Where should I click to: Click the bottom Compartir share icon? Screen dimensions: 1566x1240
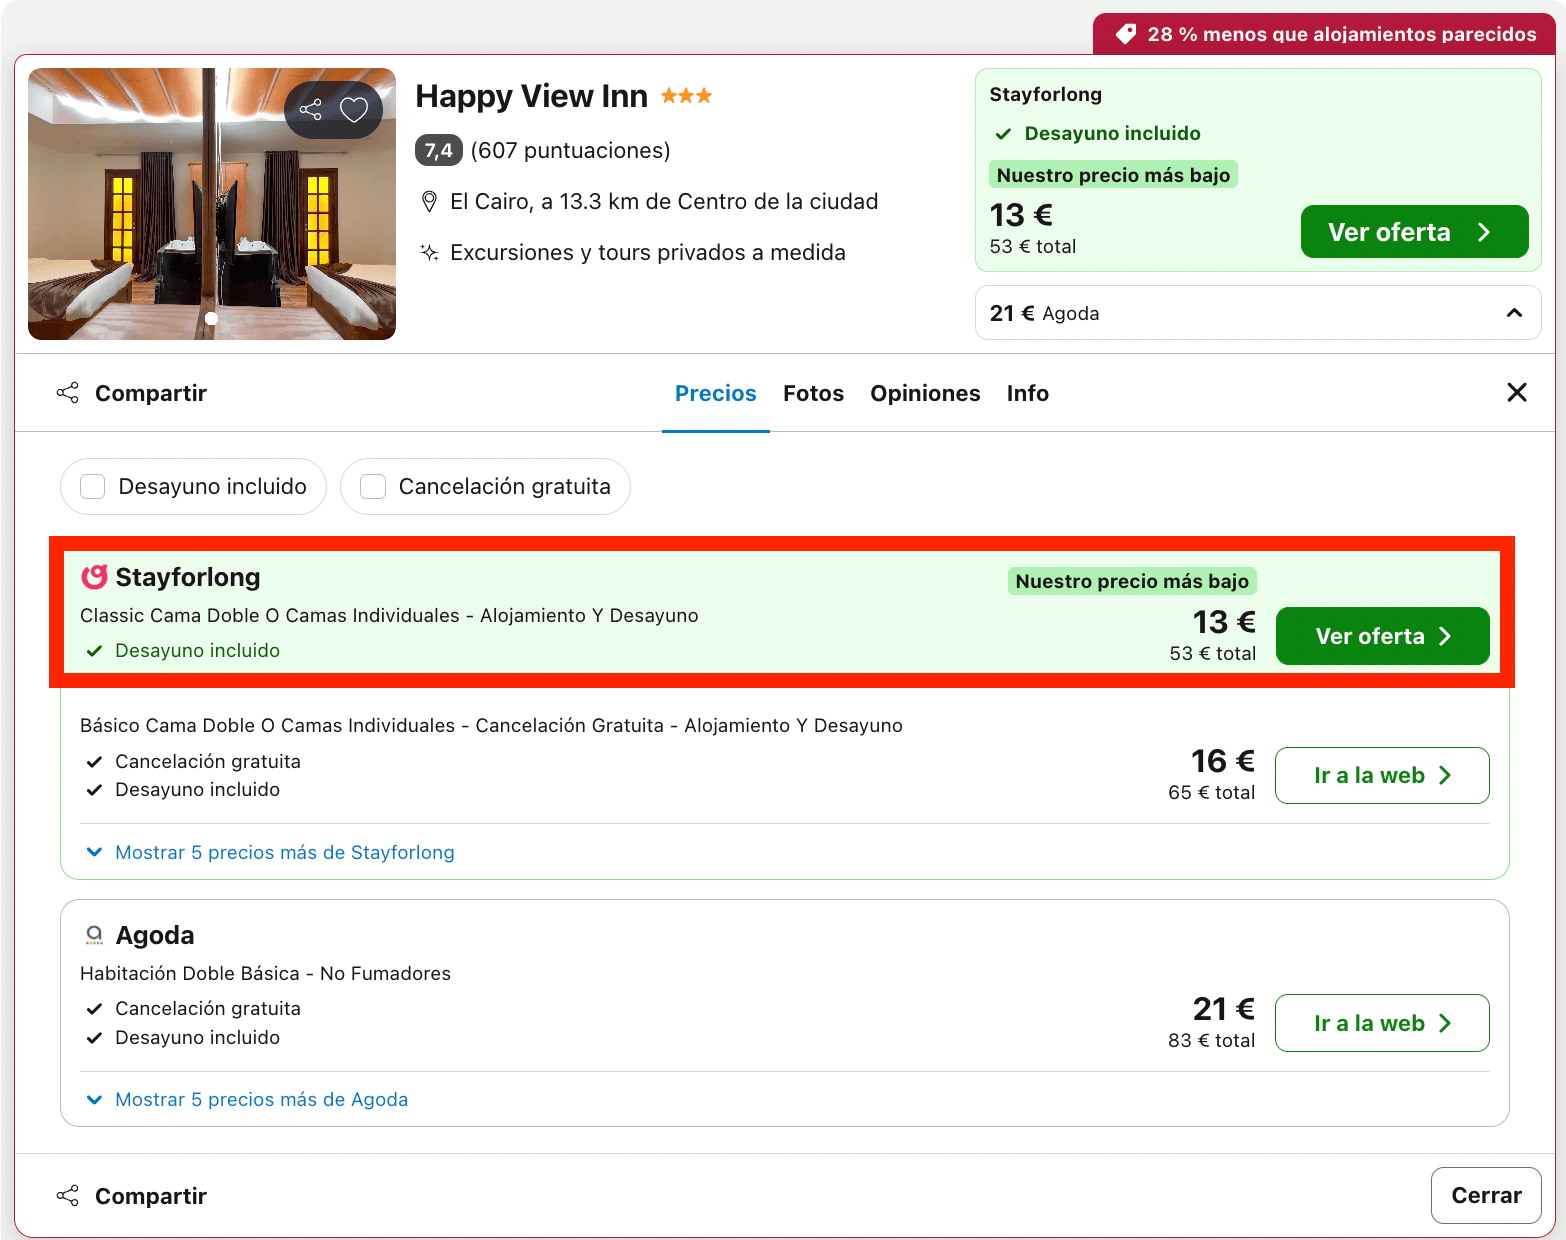[68, 1196]
